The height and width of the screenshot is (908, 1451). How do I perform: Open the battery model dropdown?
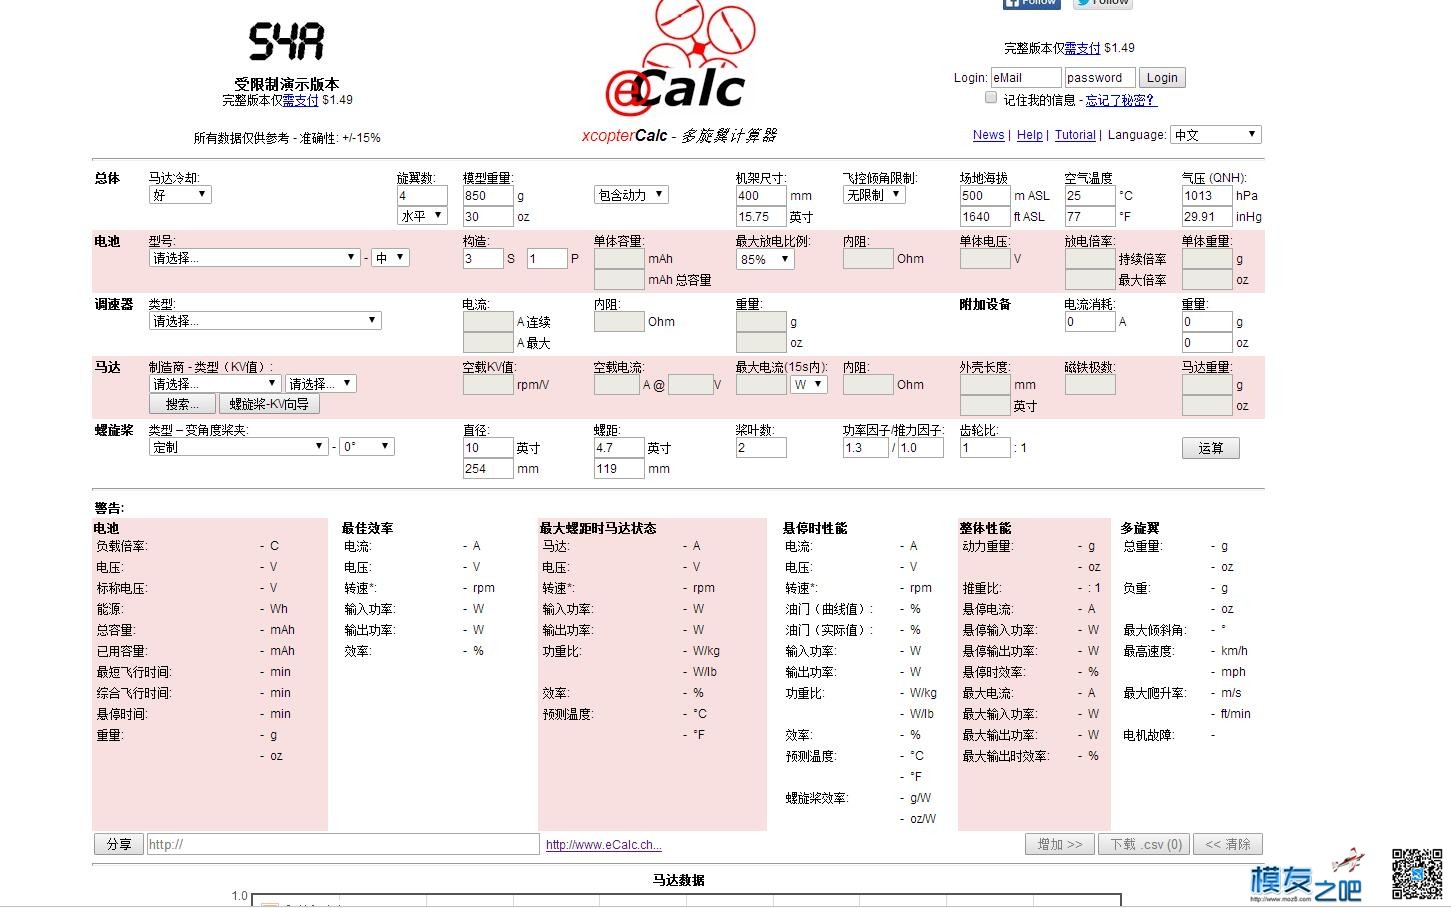click(254, 258)
